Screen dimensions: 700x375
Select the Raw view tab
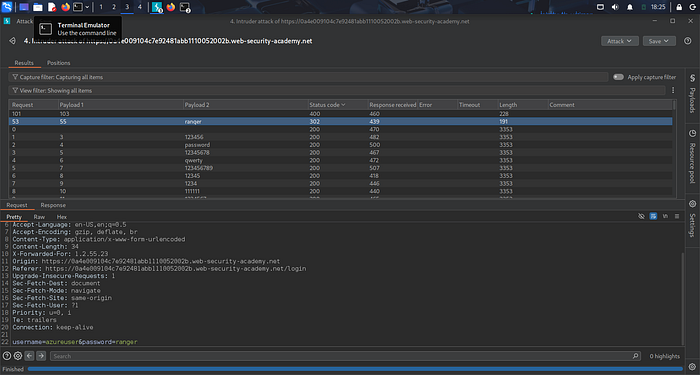(x=39, y=217)
